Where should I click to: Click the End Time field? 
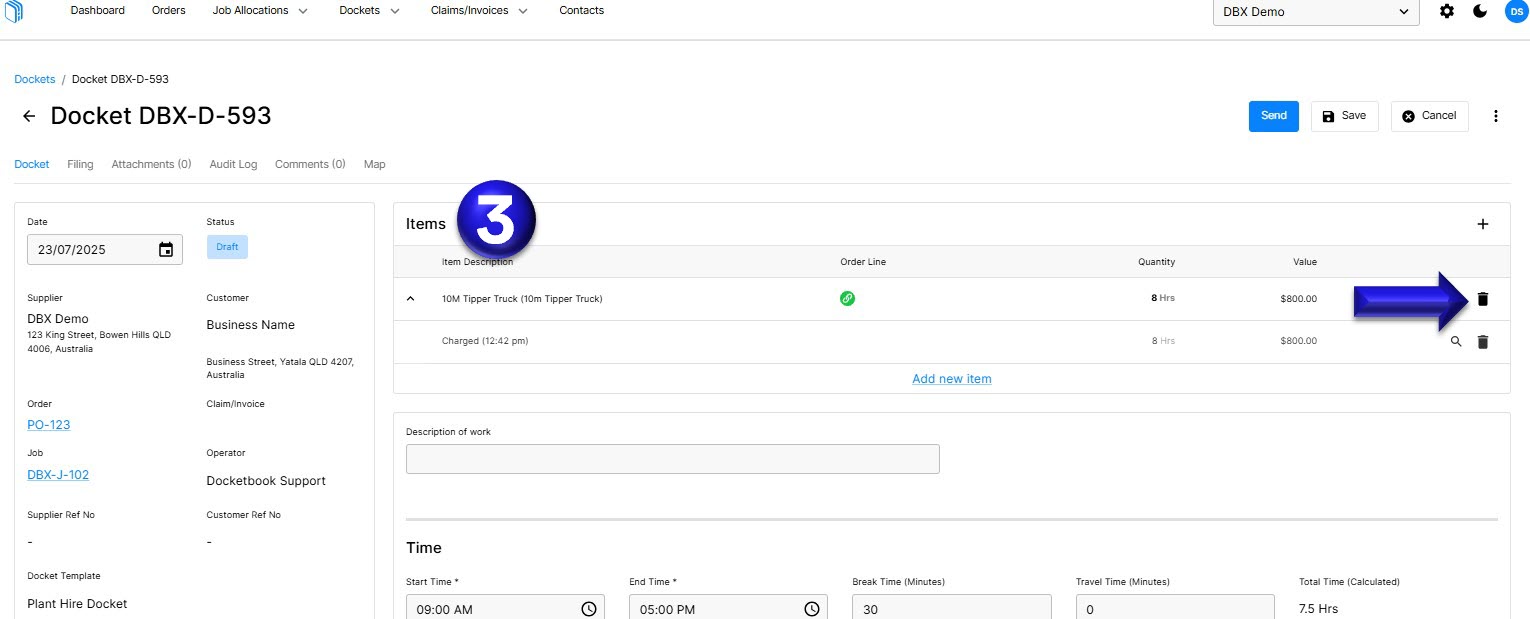tap(728, 607)
